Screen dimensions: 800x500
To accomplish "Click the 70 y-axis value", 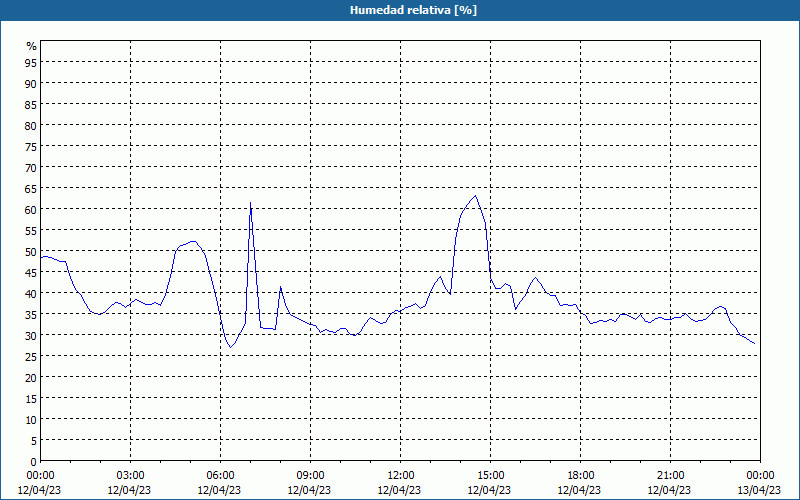I will (31, 167).
